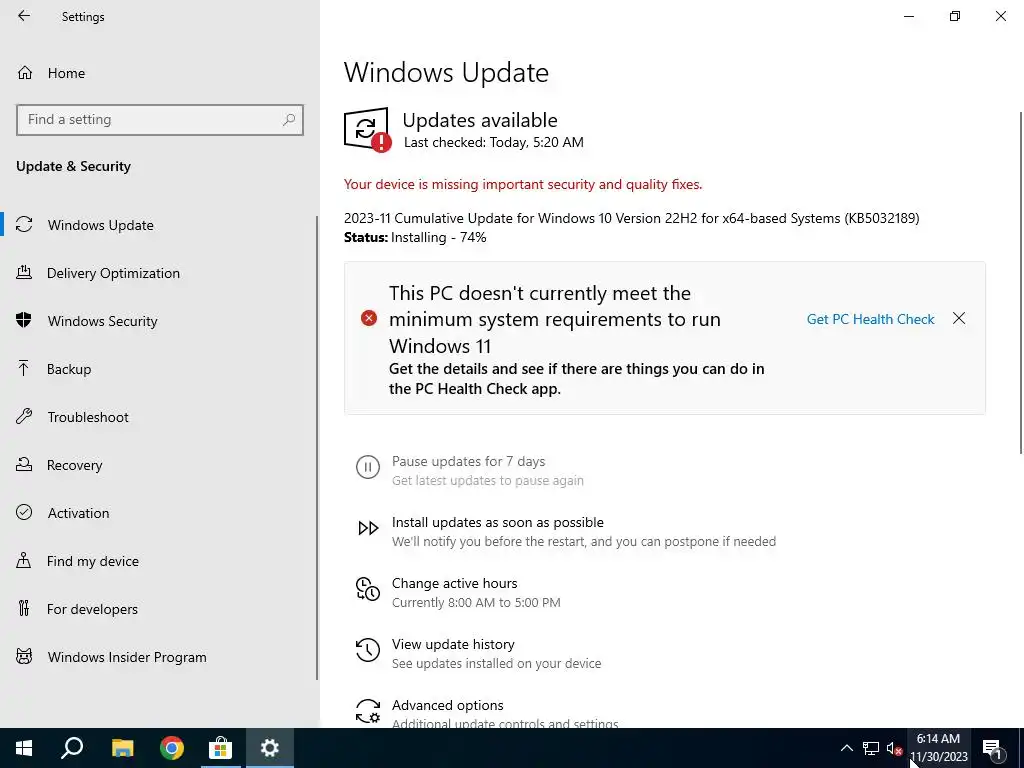Click the red error icon in Windows 11 banner
Screen dimensions: 1024x768
point(369,318)
